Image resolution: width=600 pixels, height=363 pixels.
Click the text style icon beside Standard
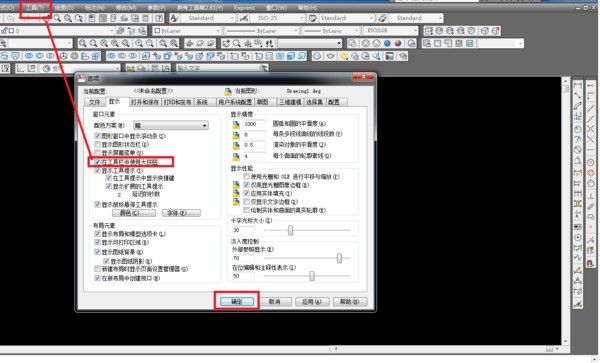tap(174, 18)
